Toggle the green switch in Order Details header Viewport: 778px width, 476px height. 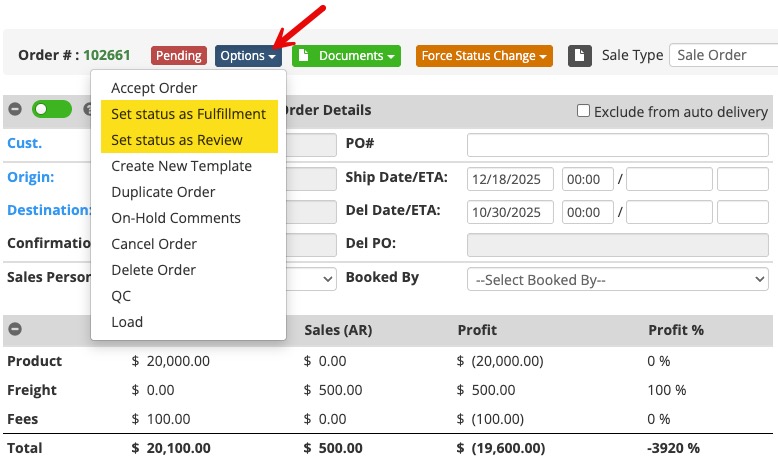(51, 110)
